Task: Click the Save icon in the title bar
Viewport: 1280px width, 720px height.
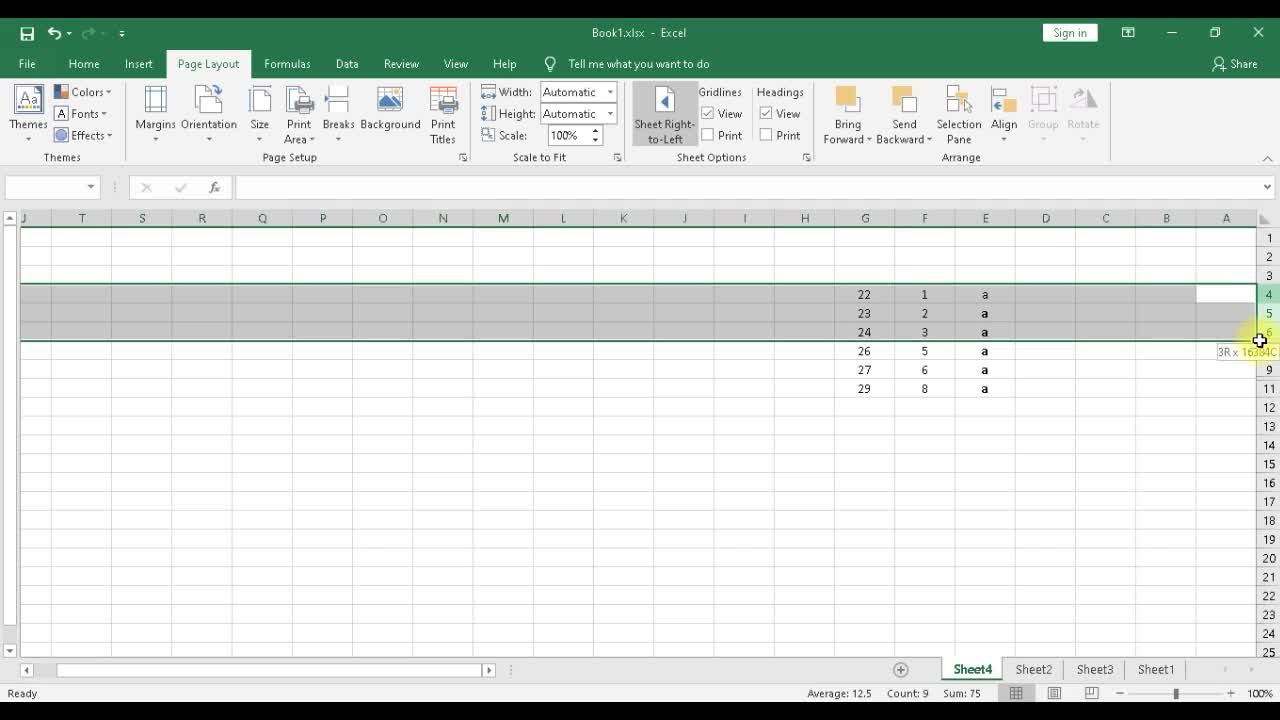Action: 27,33
